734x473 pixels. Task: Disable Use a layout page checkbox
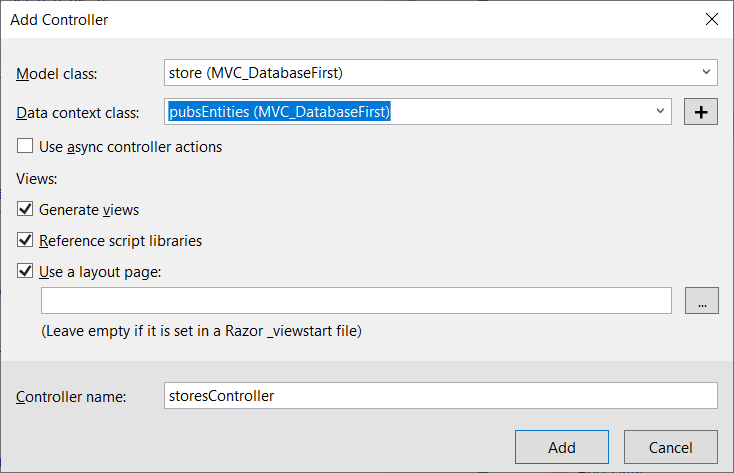(25, 271)
